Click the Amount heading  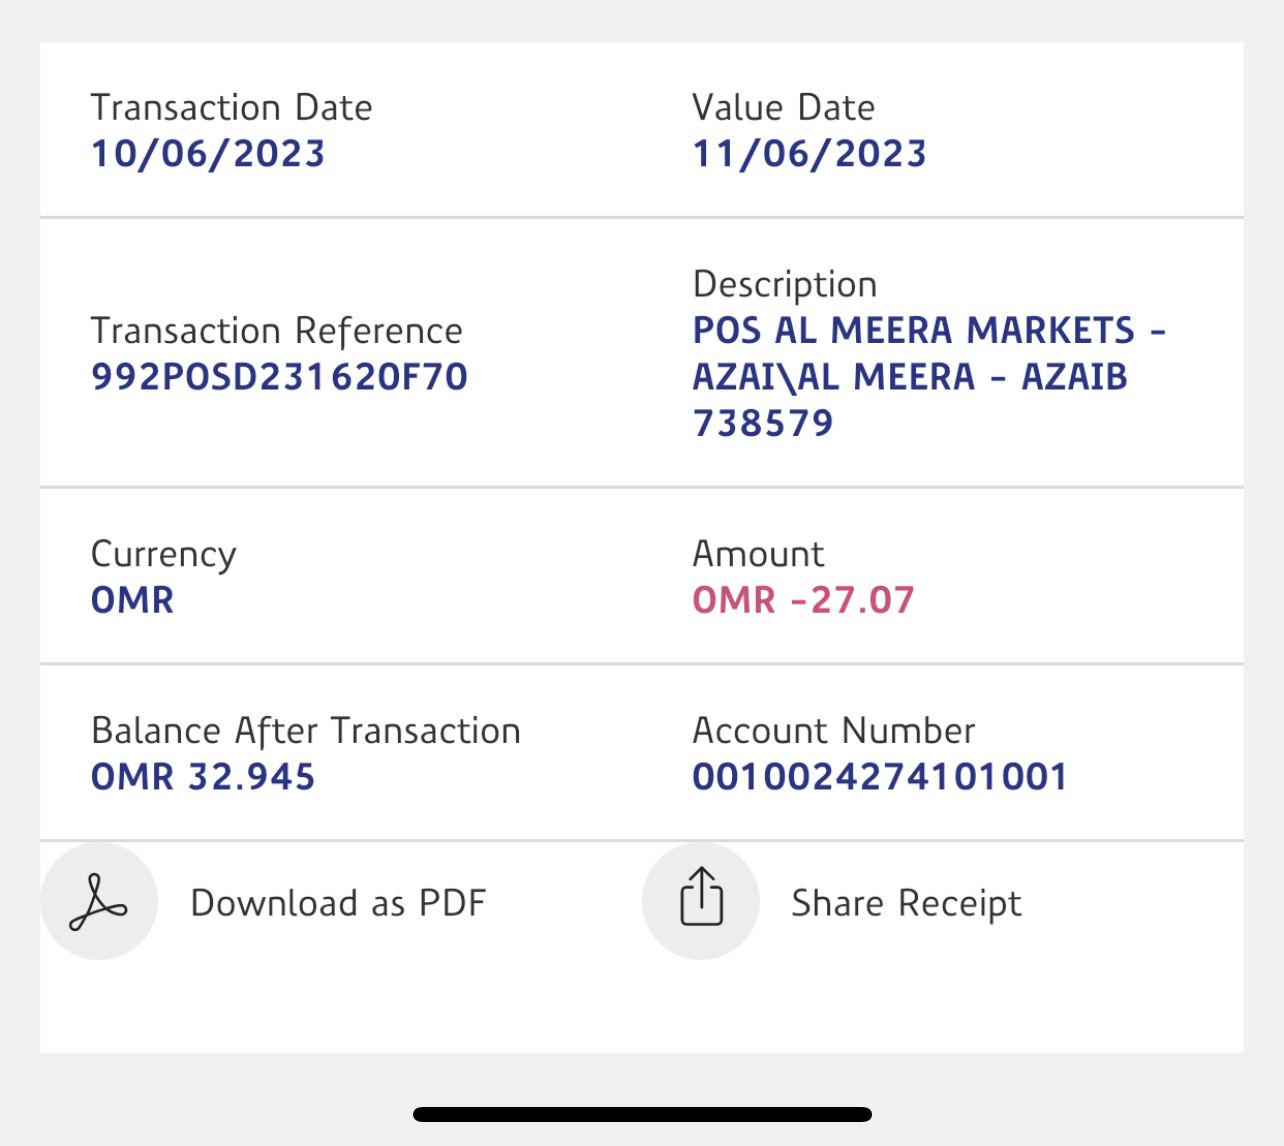point(758,554)
